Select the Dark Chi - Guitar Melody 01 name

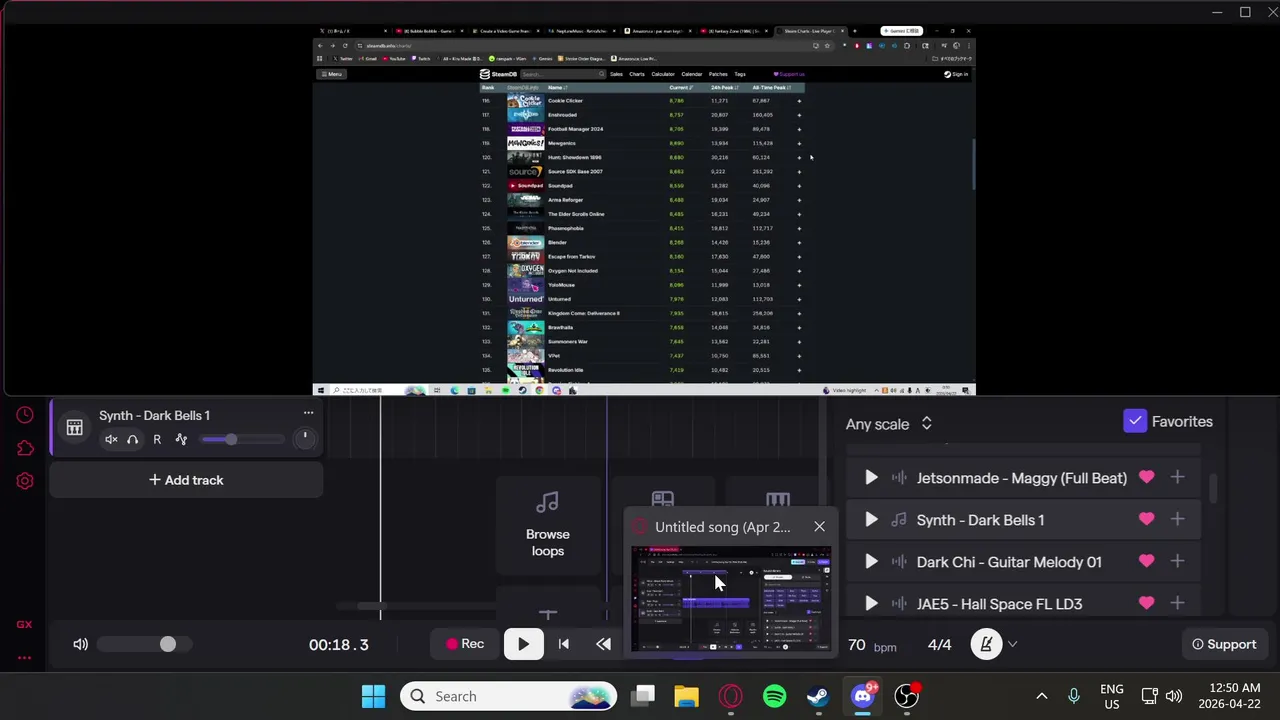pyautogui.click(x=1009, y=562)
